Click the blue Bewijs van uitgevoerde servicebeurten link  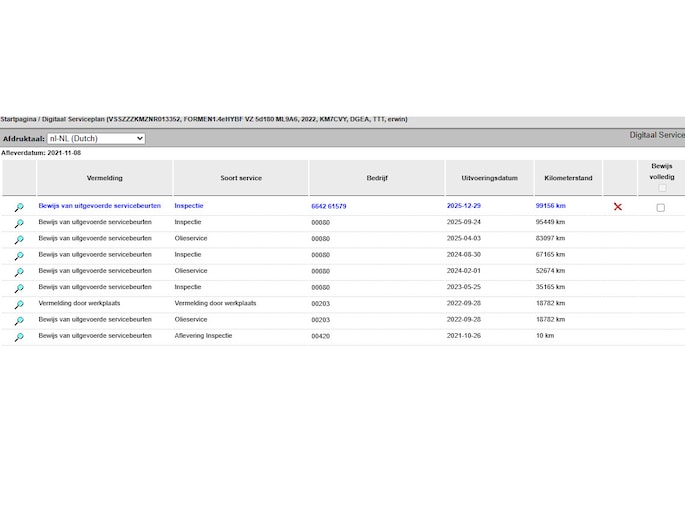(99, 206)
